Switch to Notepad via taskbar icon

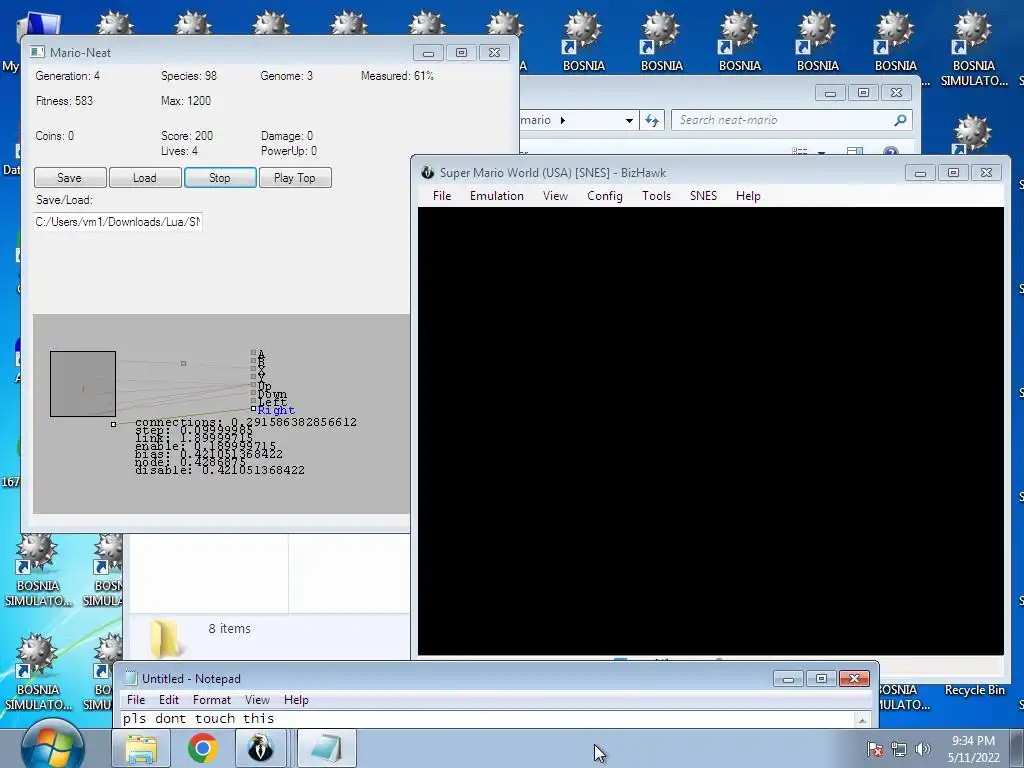pyautogui.click(x=327, y=748)
